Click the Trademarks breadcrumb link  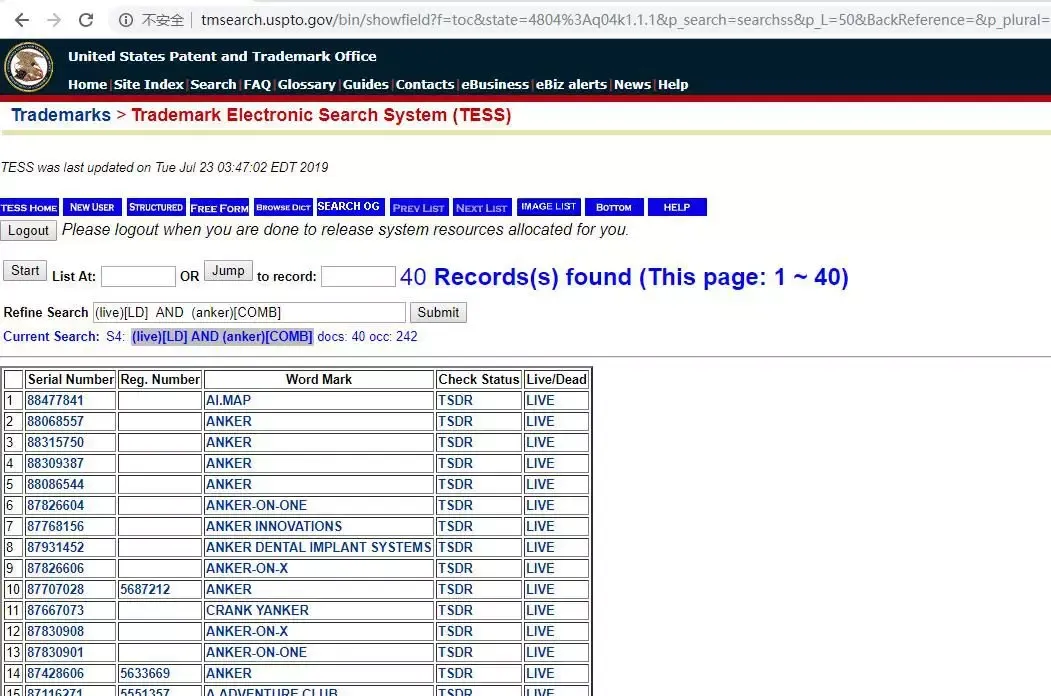tap(61, 115)
